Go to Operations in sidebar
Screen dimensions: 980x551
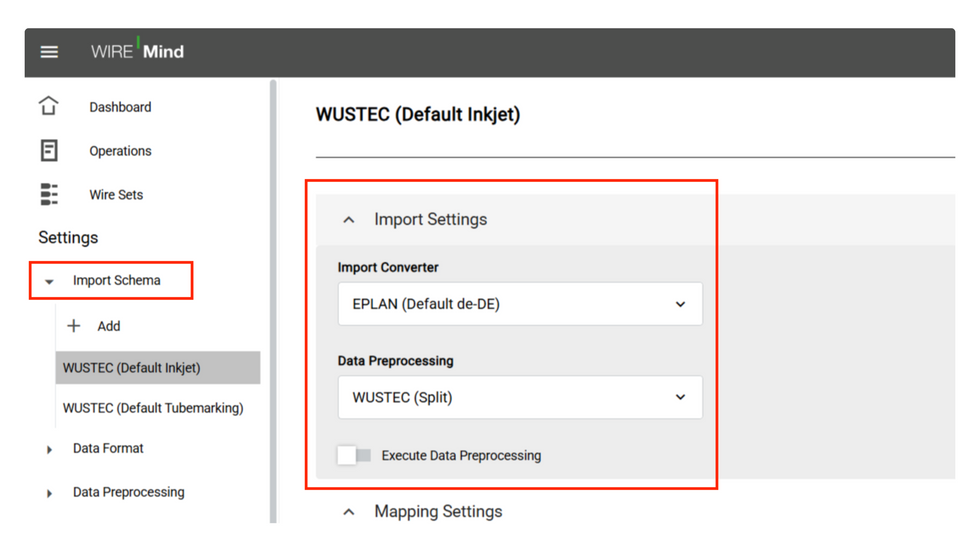click(x=120, y=151)
